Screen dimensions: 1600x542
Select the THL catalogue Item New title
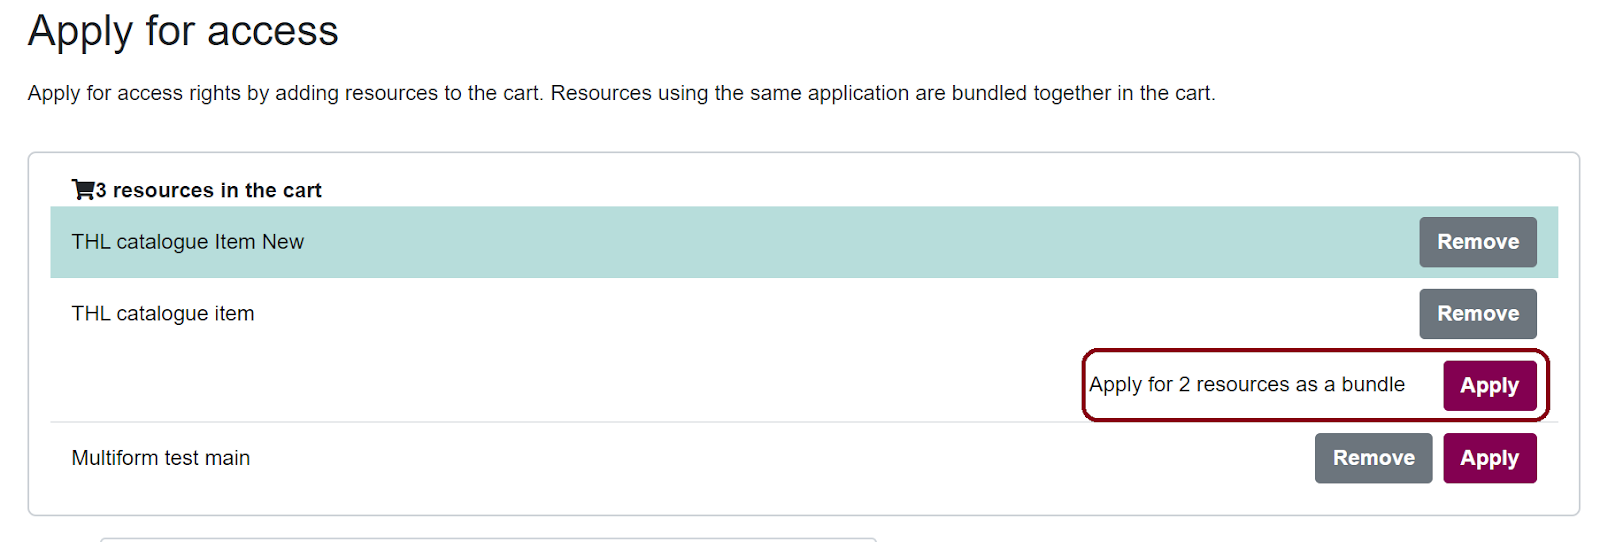[187, 242]
